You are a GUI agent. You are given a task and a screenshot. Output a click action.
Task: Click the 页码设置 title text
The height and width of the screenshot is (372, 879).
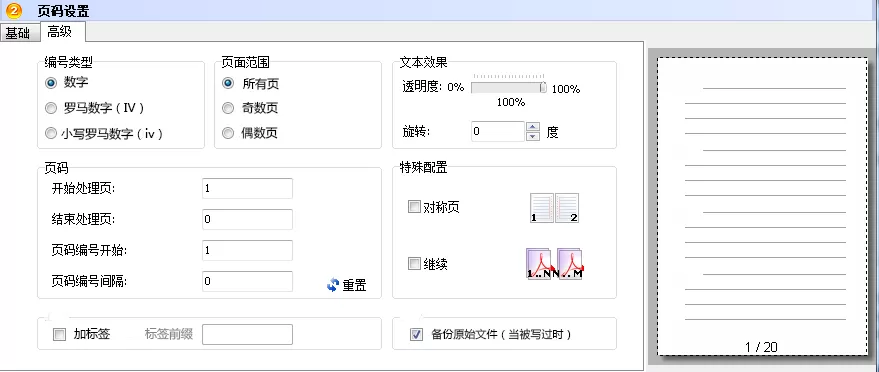[63, 11]
